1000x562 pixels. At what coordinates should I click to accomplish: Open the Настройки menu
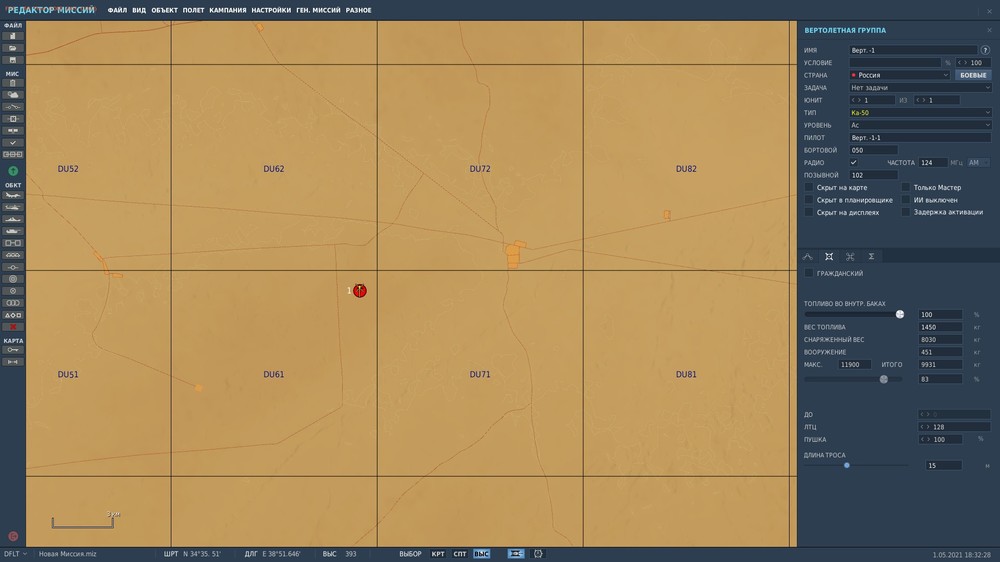[271, 10]
